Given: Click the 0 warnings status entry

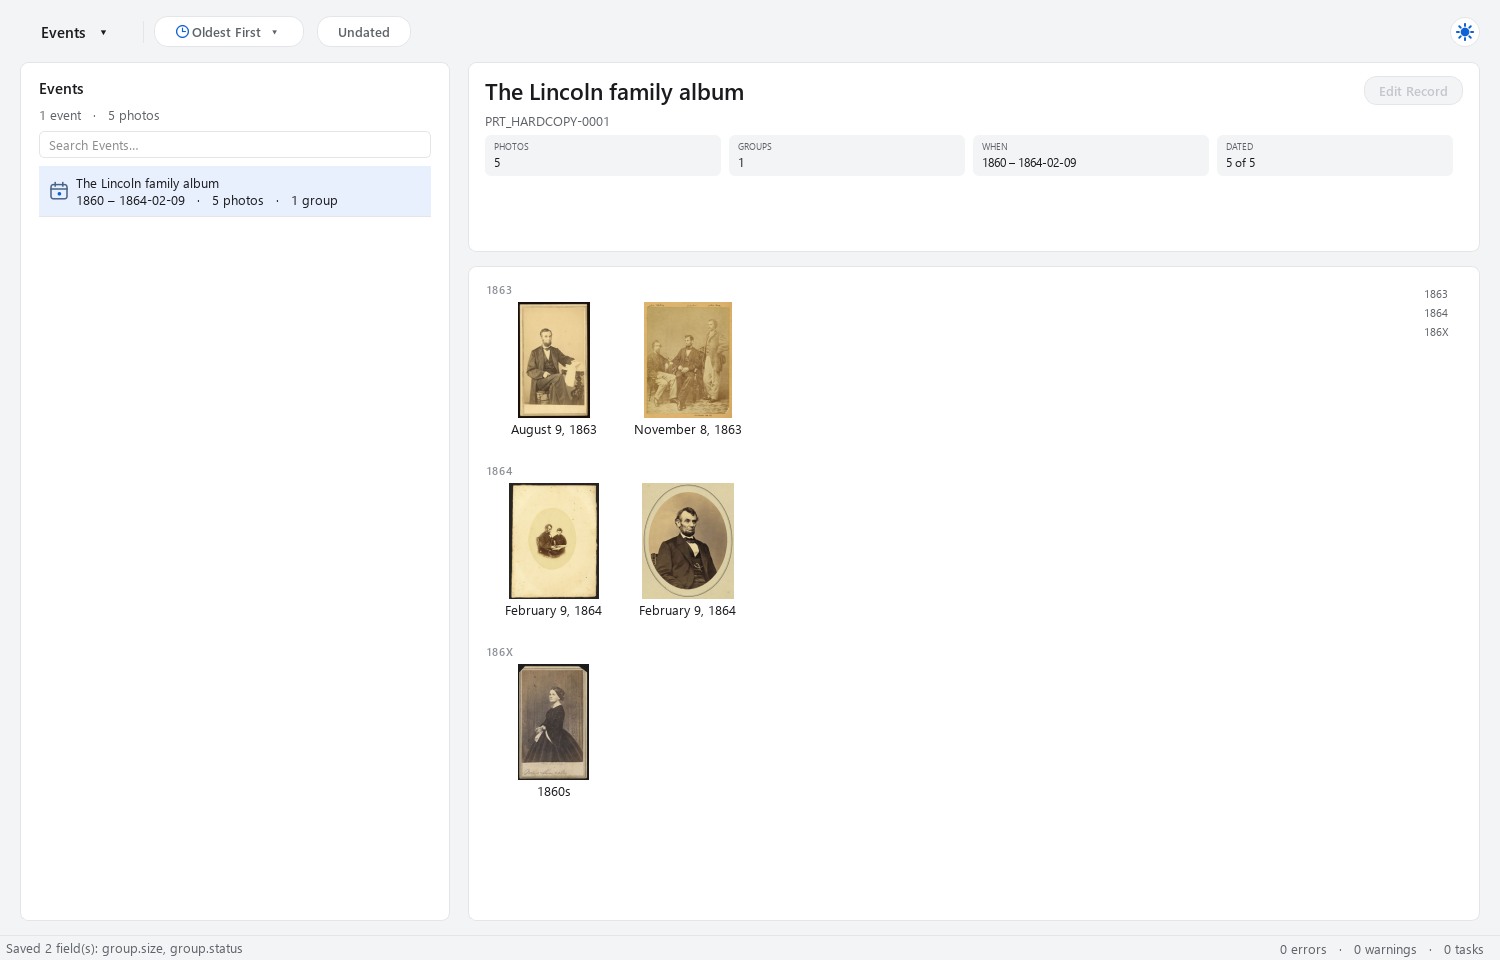Looking at the screenshot, I should coord(1385,949).
